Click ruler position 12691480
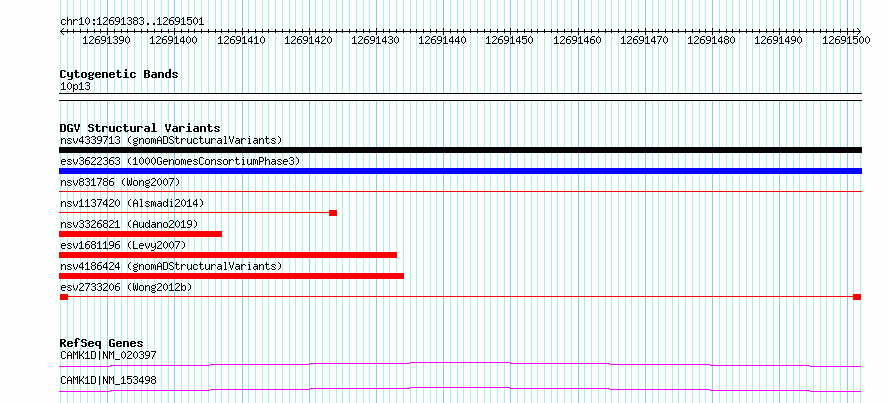Image resolution: width=890 pixels, height=403 pixels. coord(711,40)
